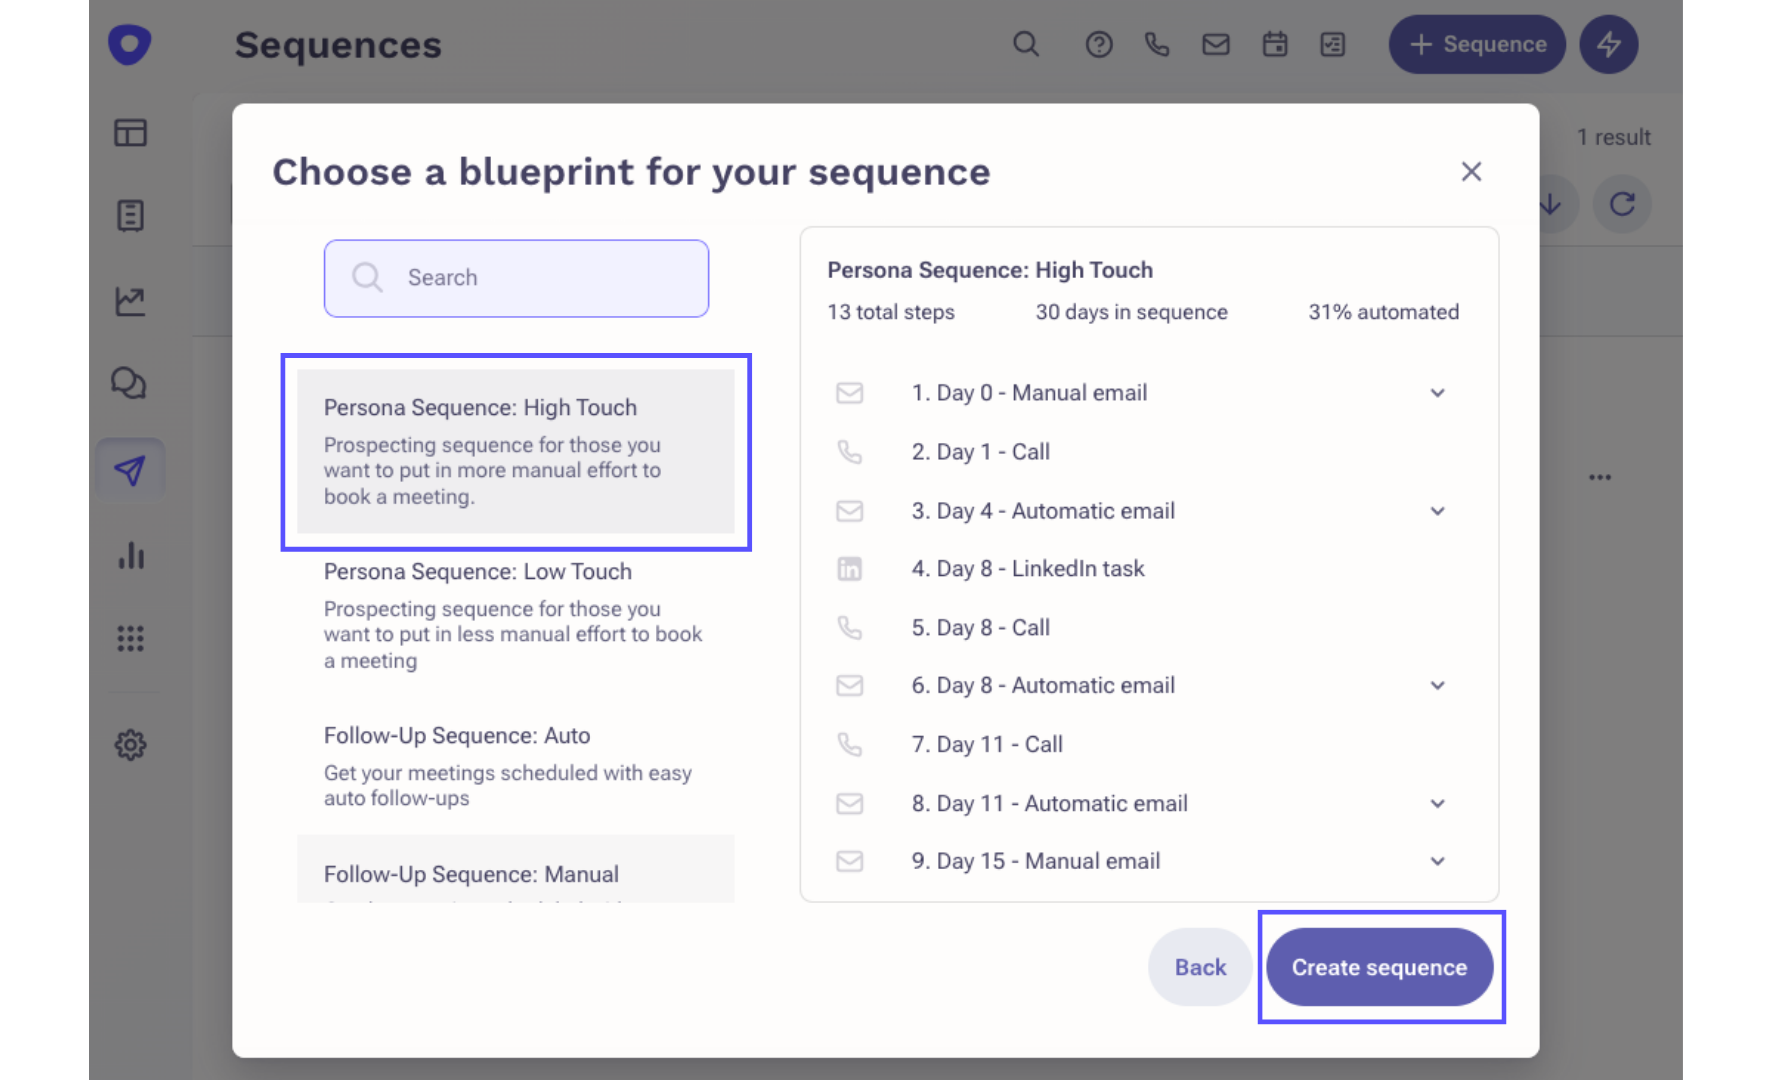
Task: Open the document list icon in sidebar
Action: coord(130,216)
